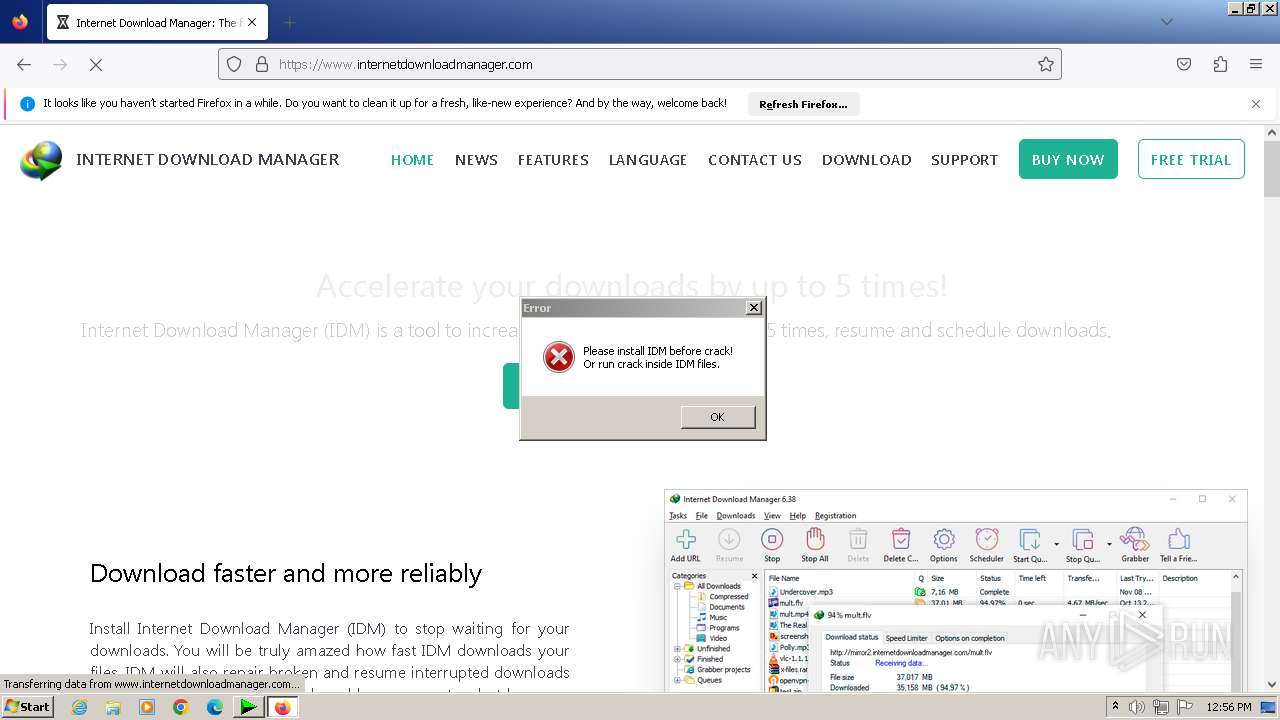
Task: Stop loading the current page
Action: 96,64
